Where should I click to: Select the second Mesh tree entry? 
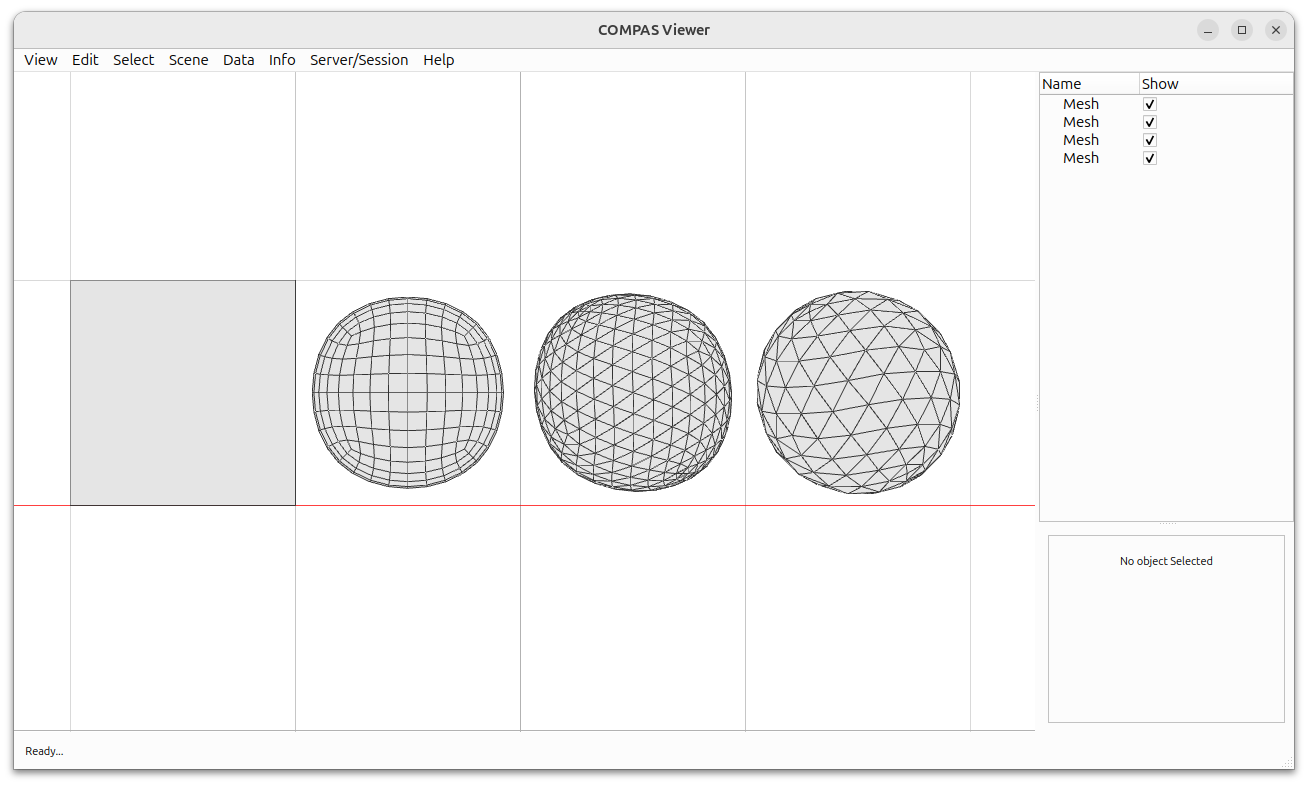(1081, 121)
